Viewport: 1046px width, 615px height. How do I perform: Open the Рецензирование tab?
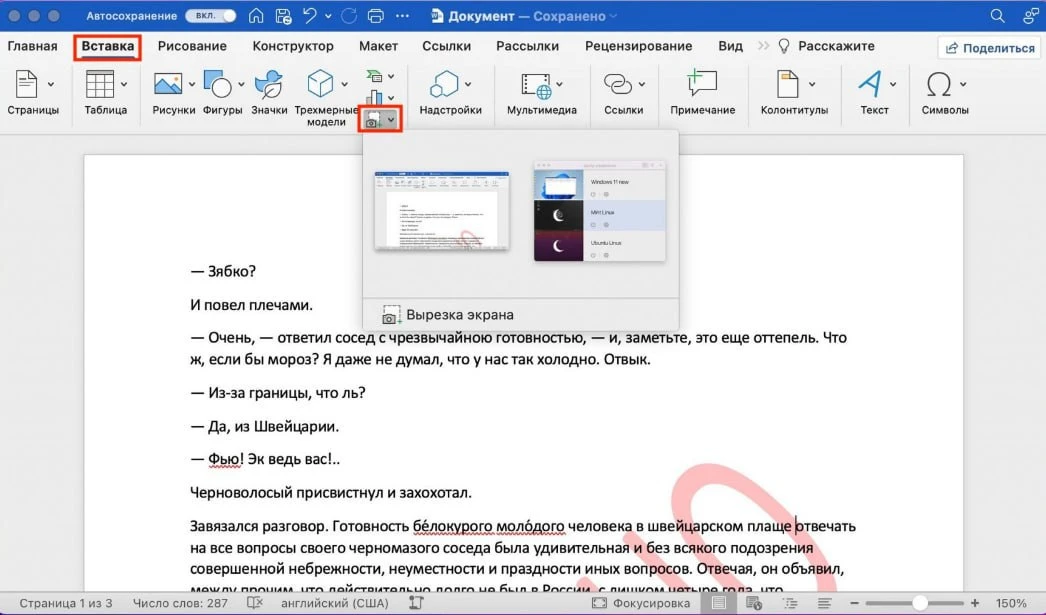pos(638,46)
